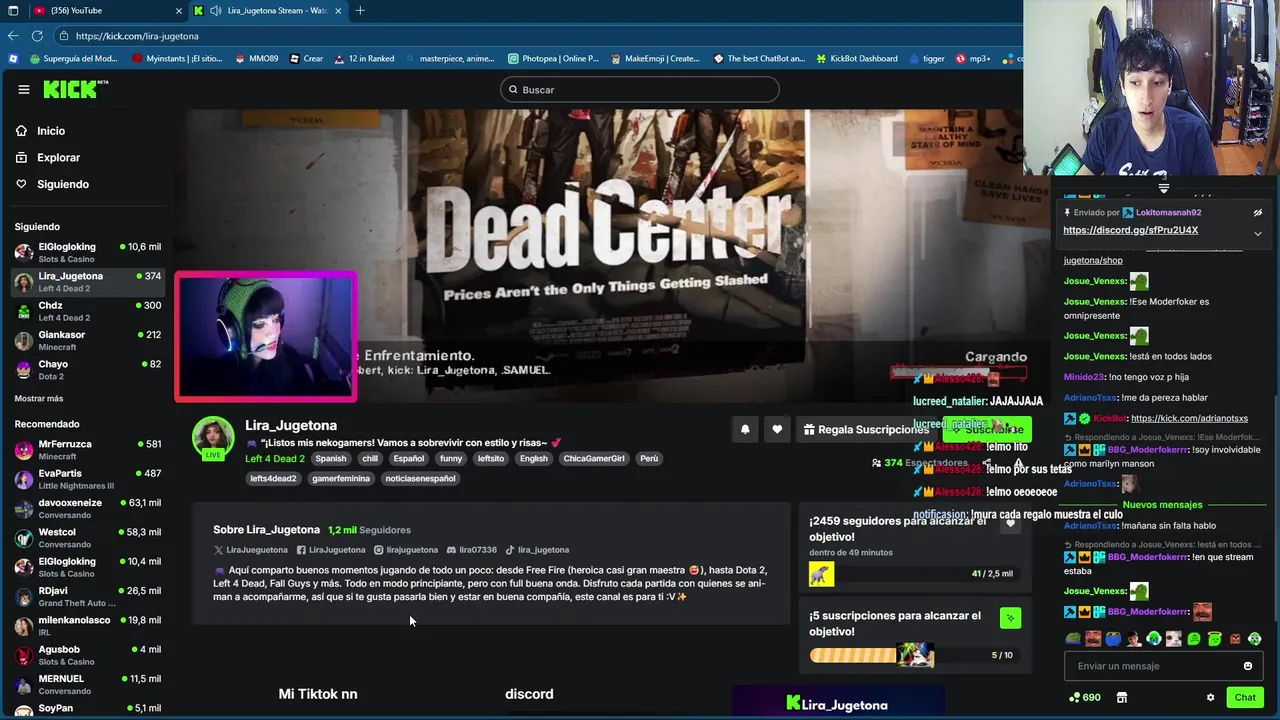Expand the pinned message chevron
Viewport: 1280px width, 720px height.
point(1258,234)
